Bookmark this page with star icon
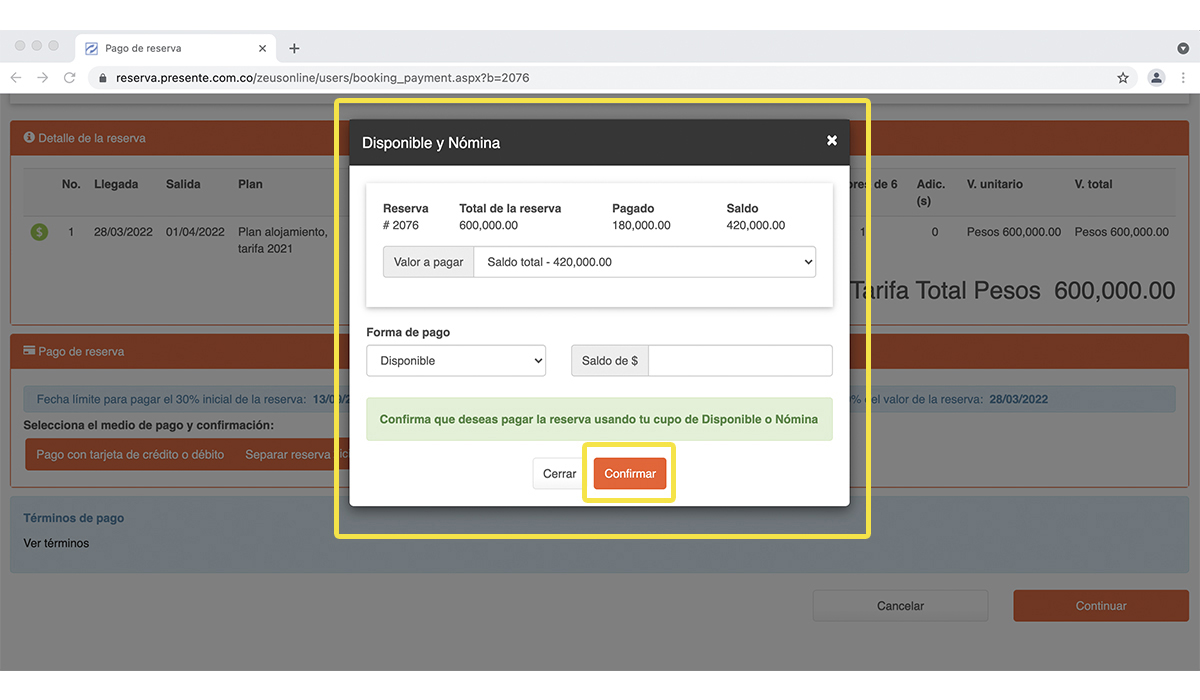The image size is (1200, 700). click(1123, 77)
